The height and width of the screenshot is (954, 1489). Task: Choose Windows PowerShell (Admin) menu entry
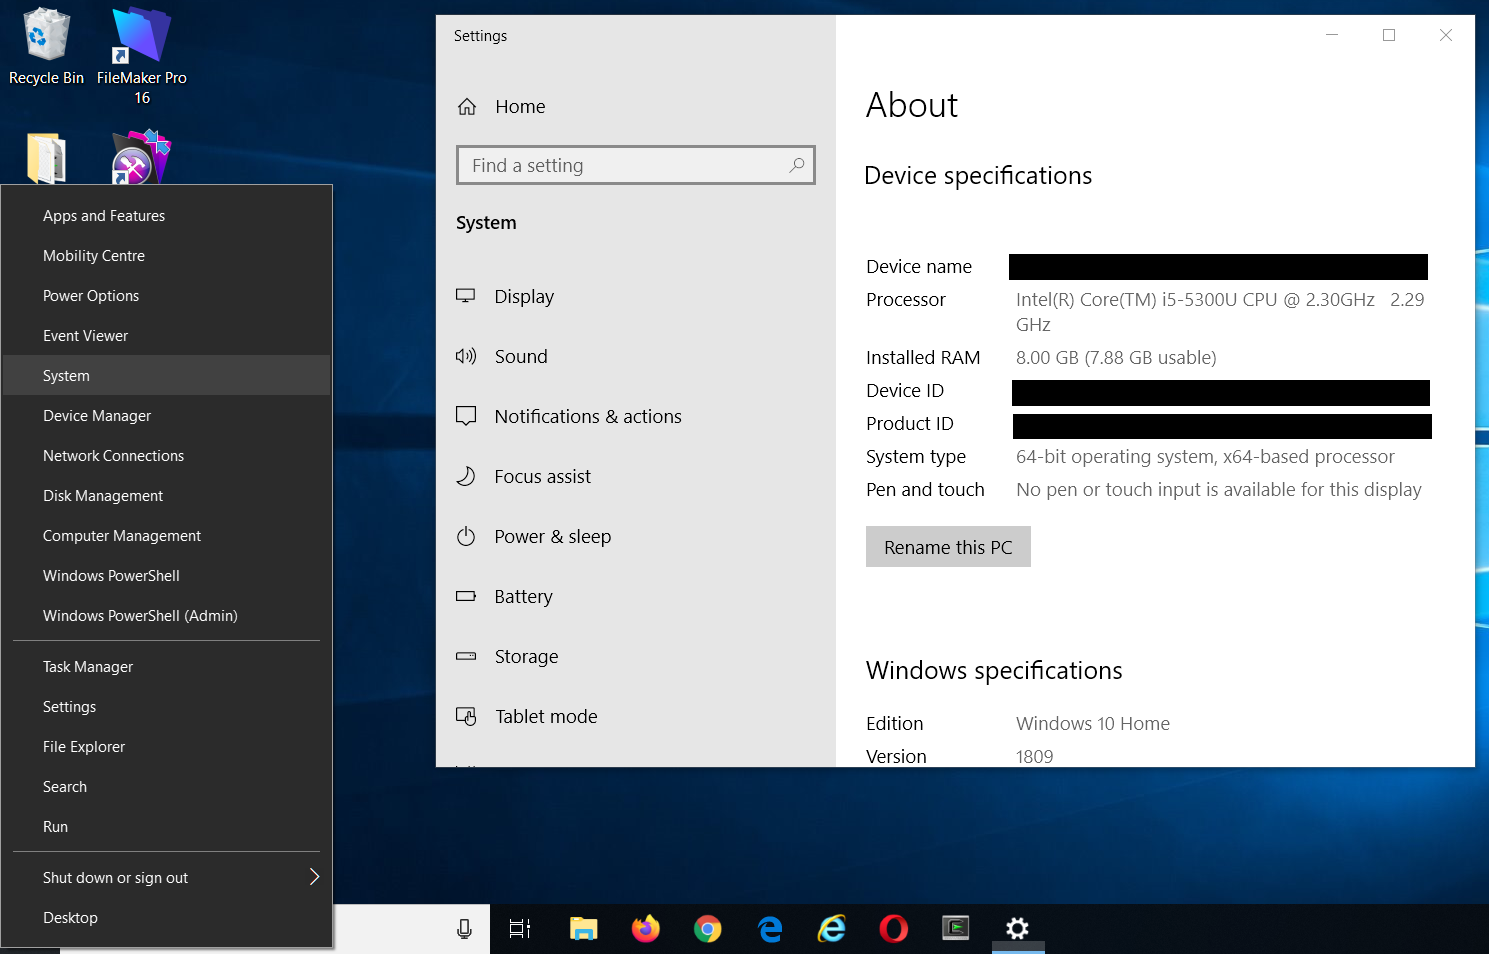[x=140, y=616]
